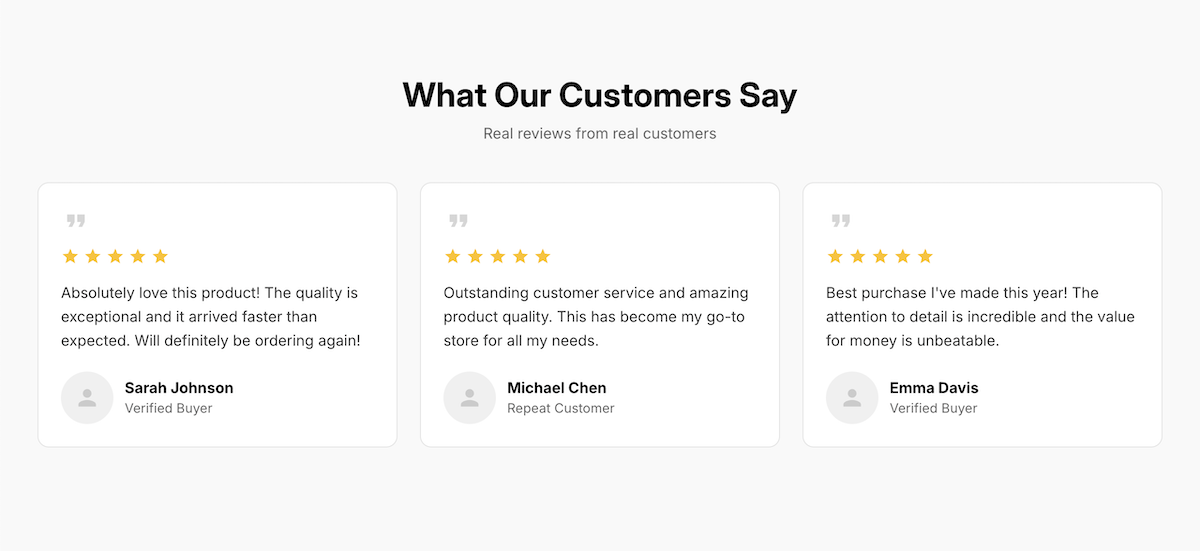
Task: Click Emma Davis's avatar icon
Action: [x=852, y=398]
